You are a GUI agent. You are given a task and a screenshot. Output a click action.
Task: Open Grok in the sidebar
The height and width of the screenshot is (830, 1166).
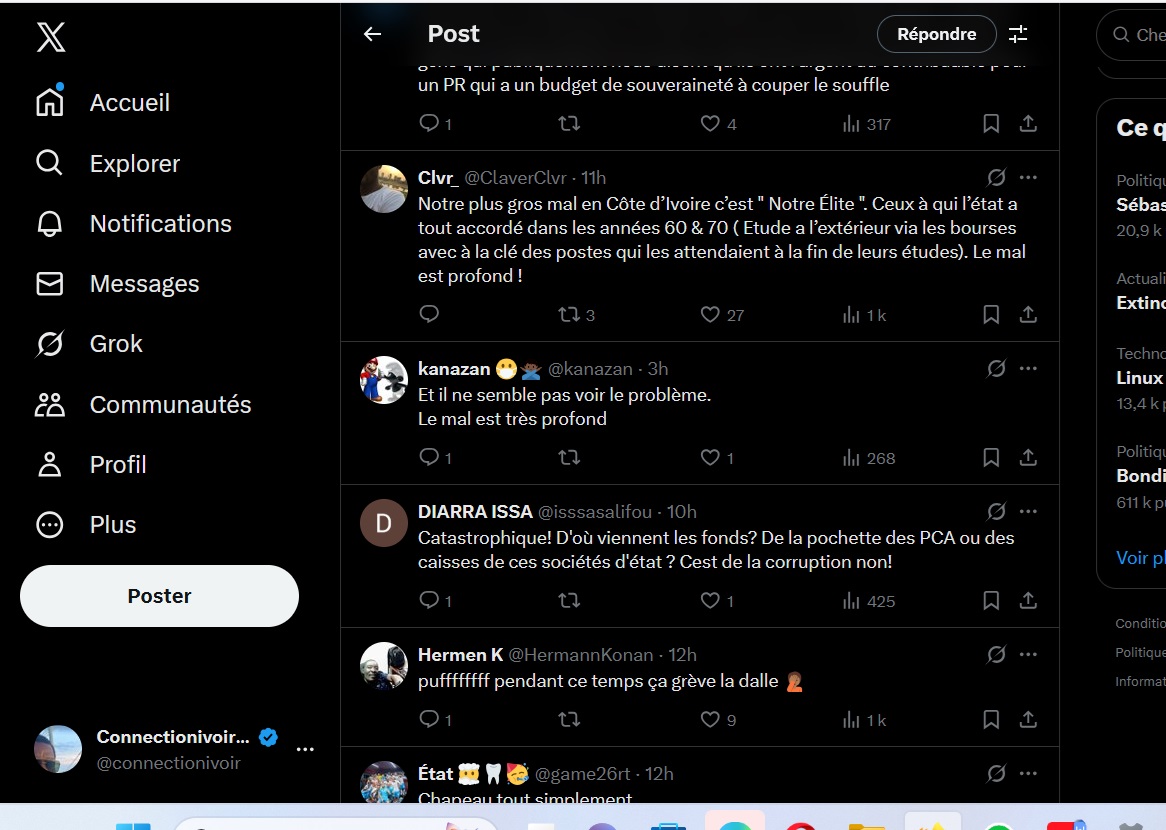click(x=116, y=344)
